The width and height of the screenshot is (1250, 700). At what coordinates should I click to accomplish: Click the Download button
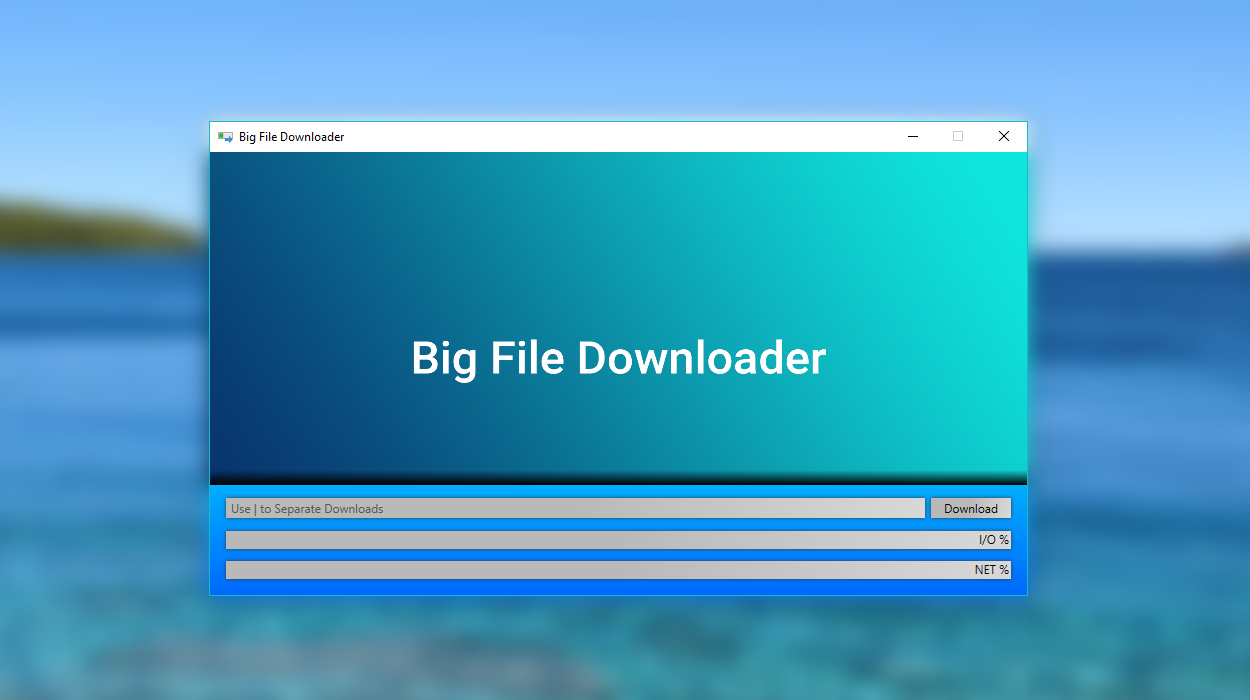coord(971,508)
